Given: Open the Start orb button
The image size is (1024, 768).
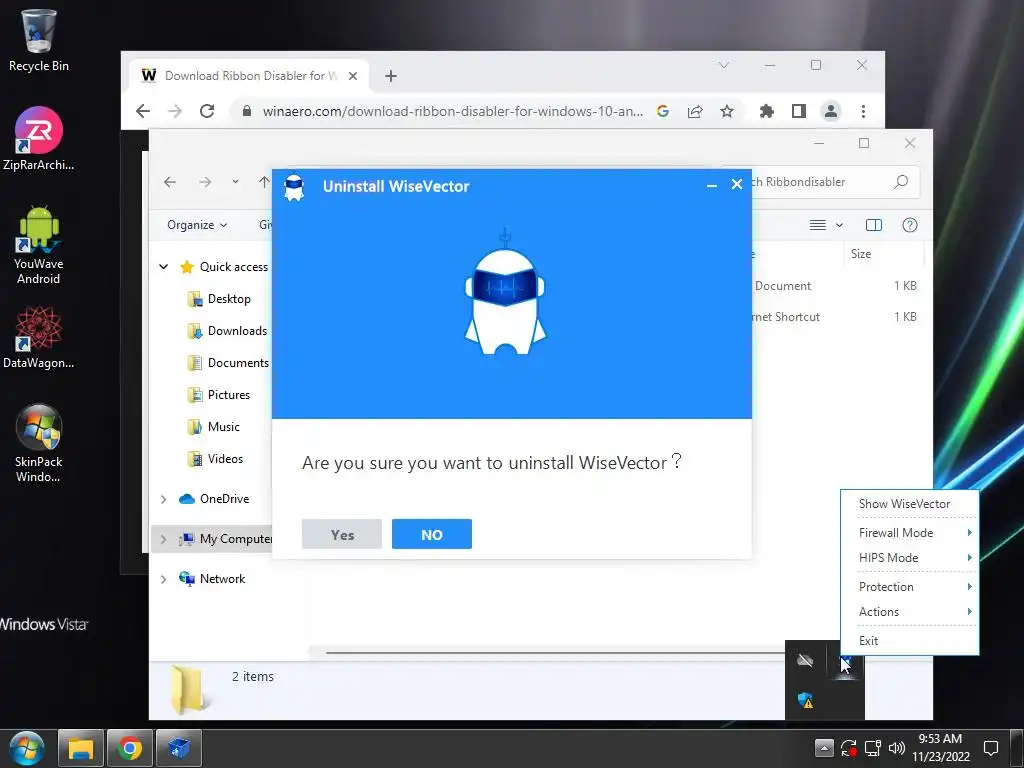Looking at the screenshot, I should (27, 748).
